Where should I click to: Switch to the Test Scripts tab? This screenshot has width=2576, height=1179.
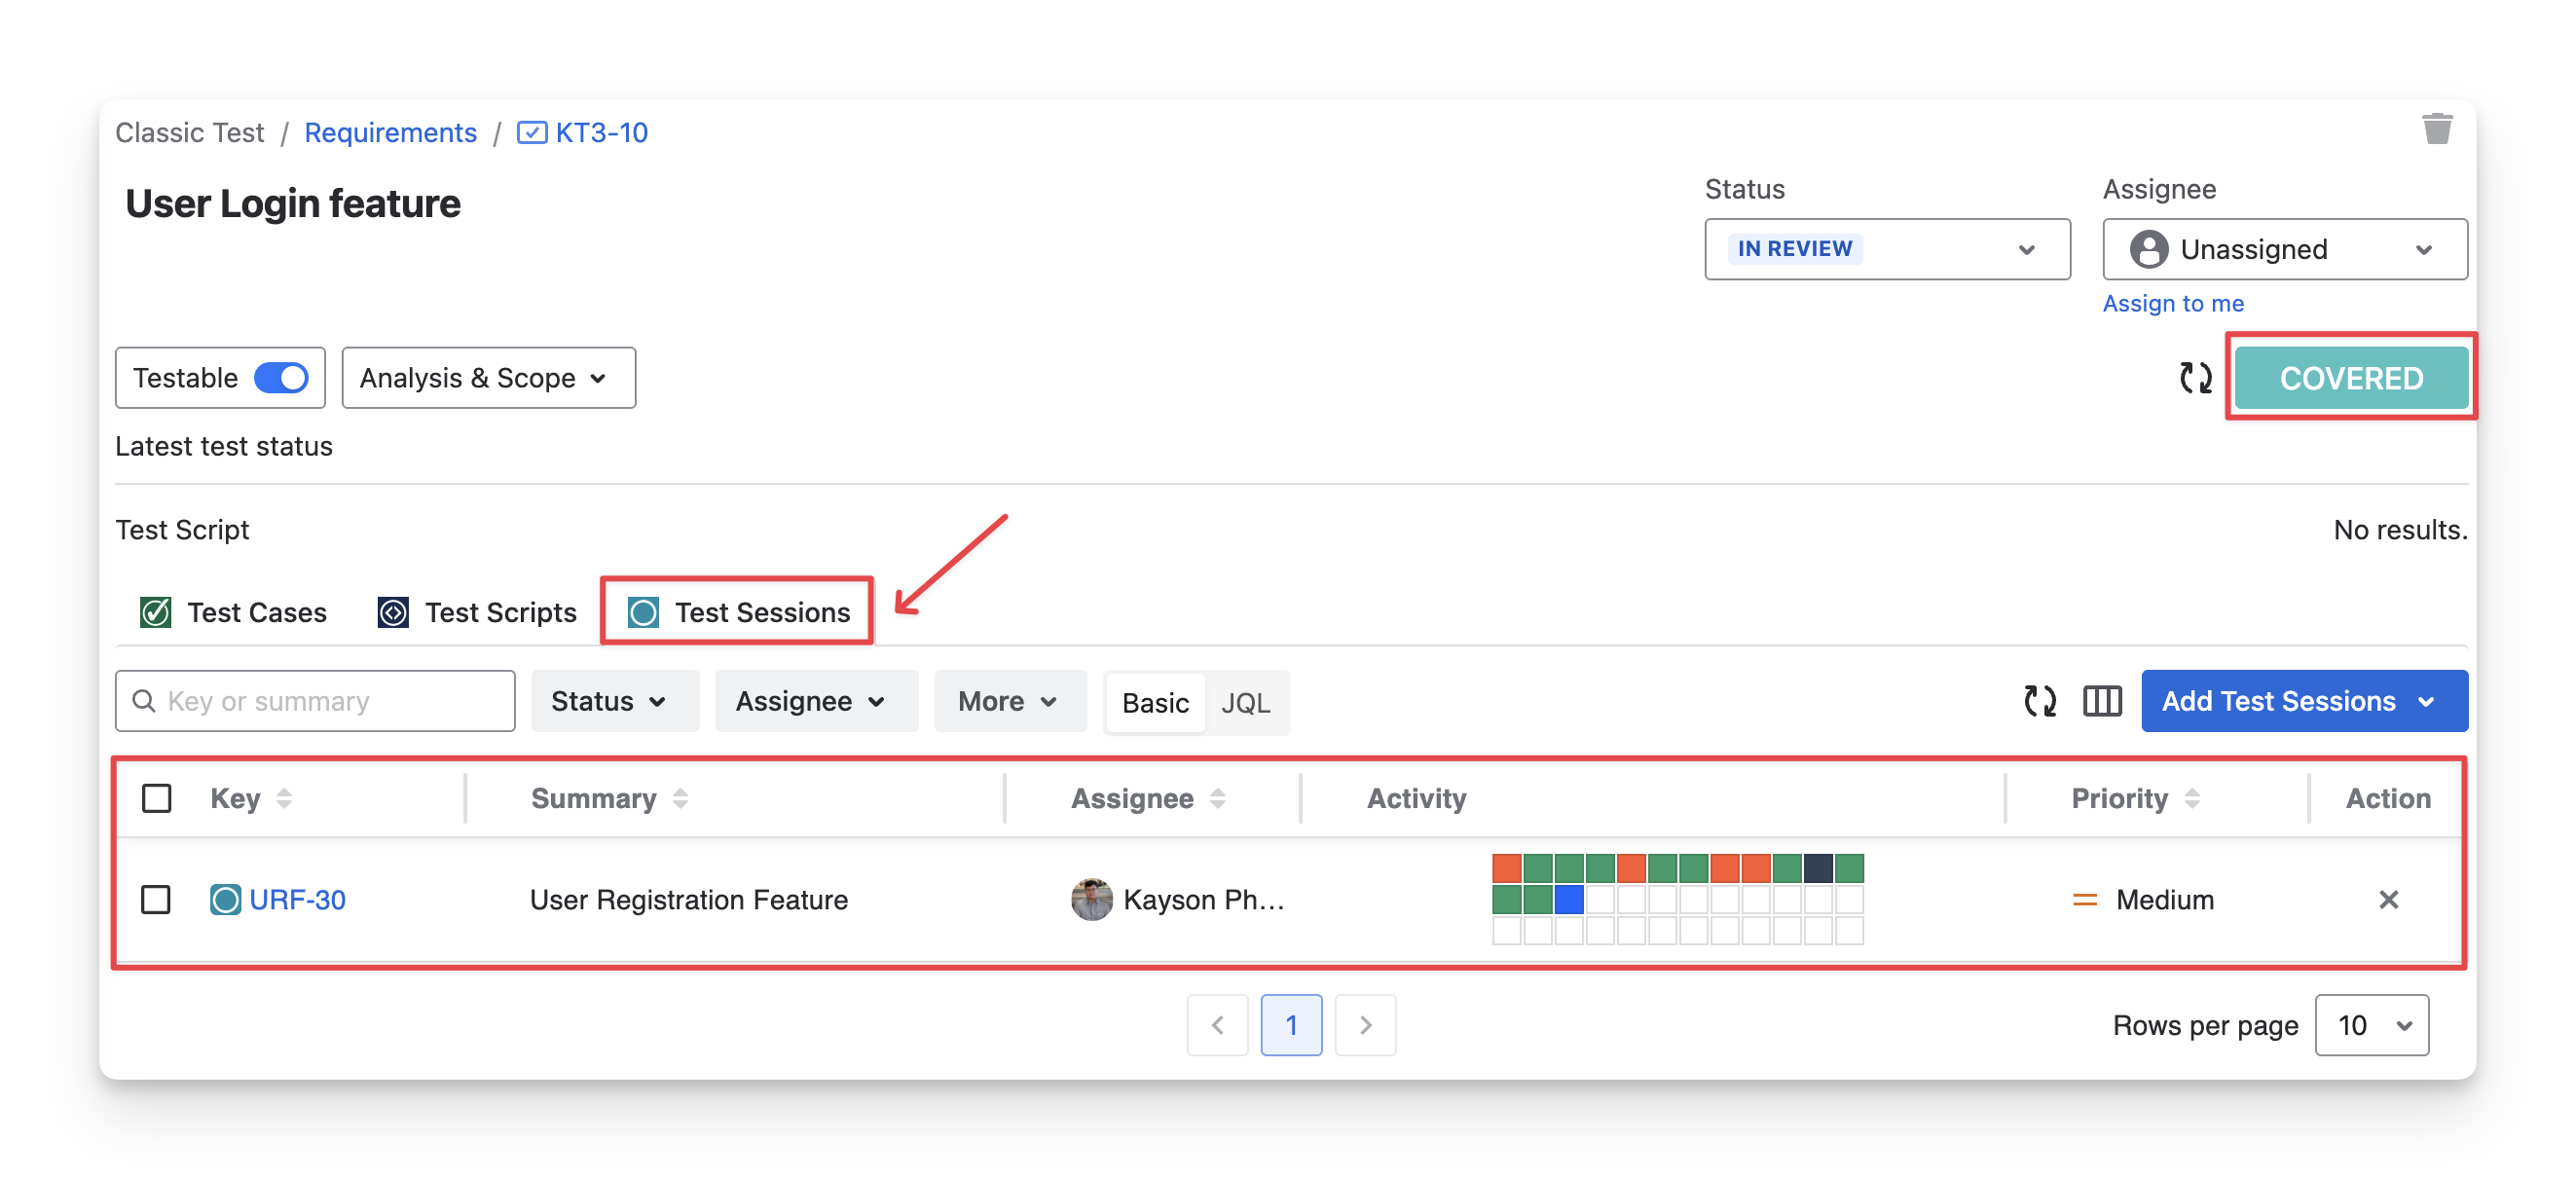(477, 612)
